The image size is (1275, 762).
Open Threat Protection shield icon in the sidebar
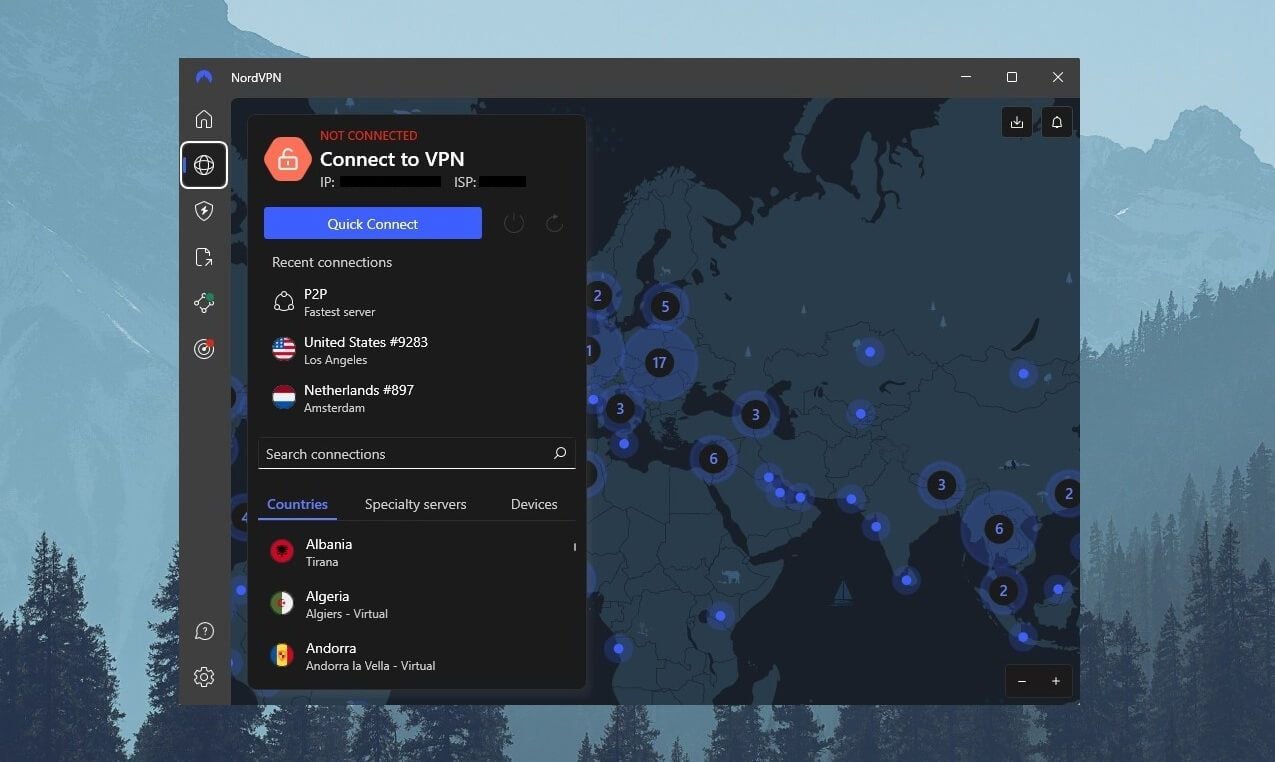[204, 211]
